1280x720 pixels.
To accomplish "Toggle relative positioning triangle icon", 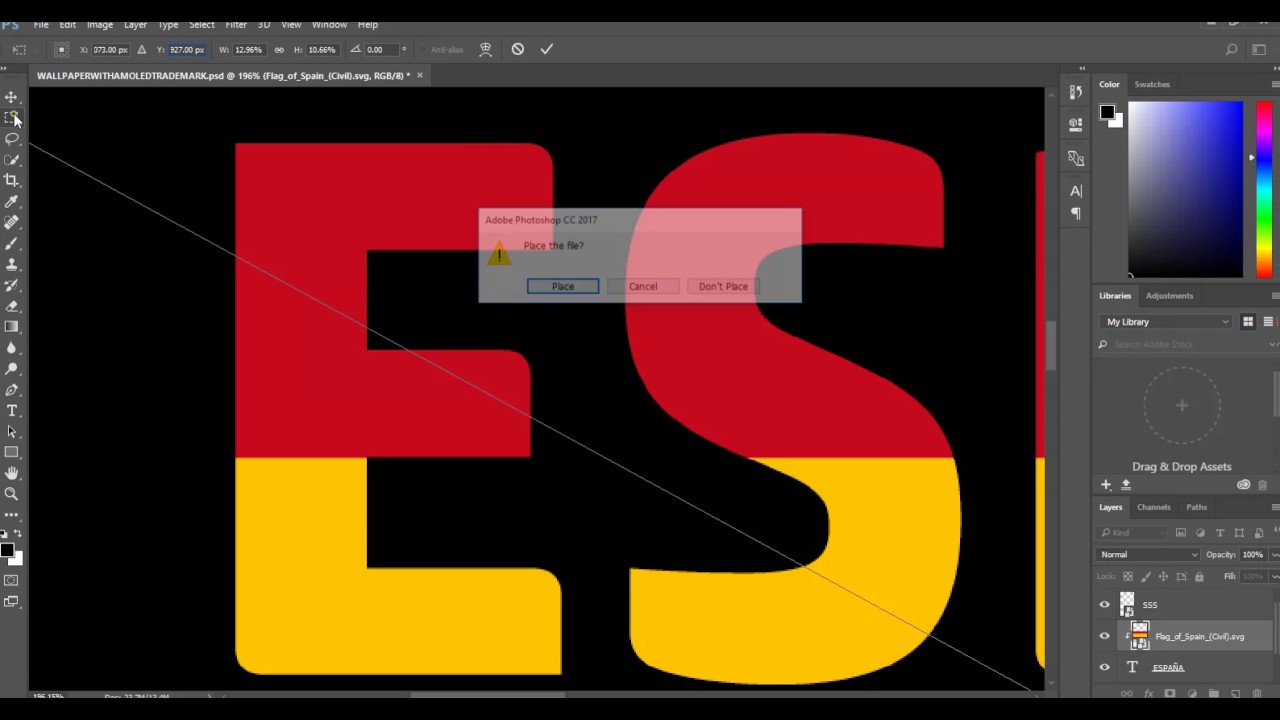I will click(x=141, y=50).
